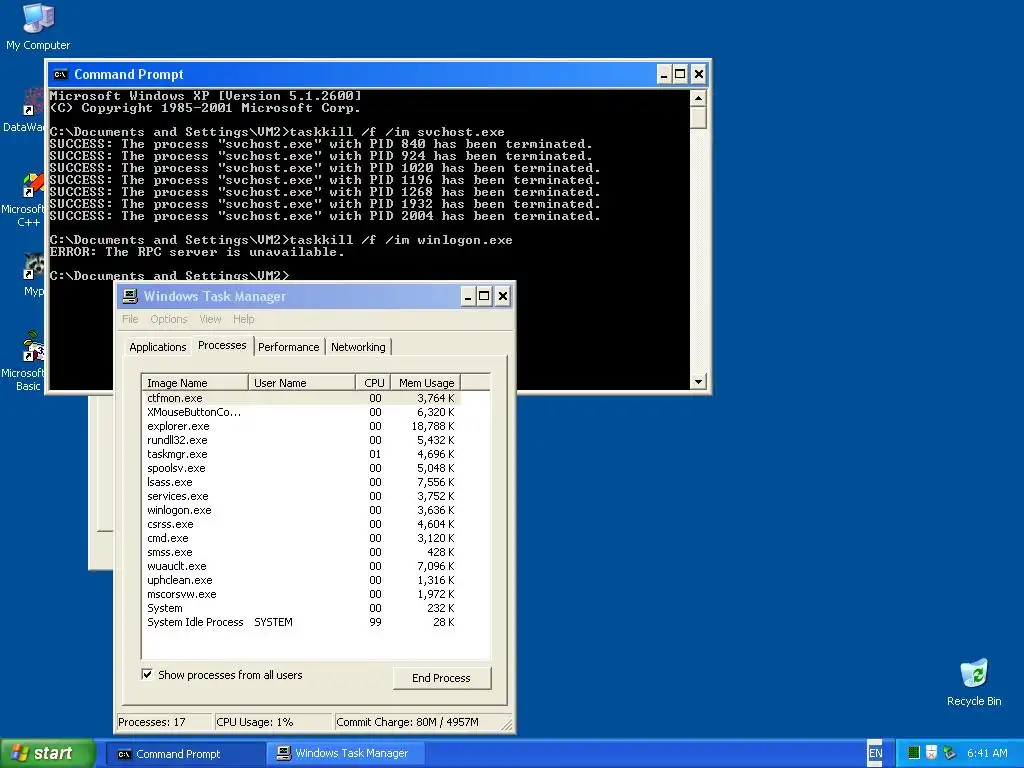Open the Microsoft Basic desktop shortcut
Viewport: 1024px width, 768px height.
[x=26, y=362]
